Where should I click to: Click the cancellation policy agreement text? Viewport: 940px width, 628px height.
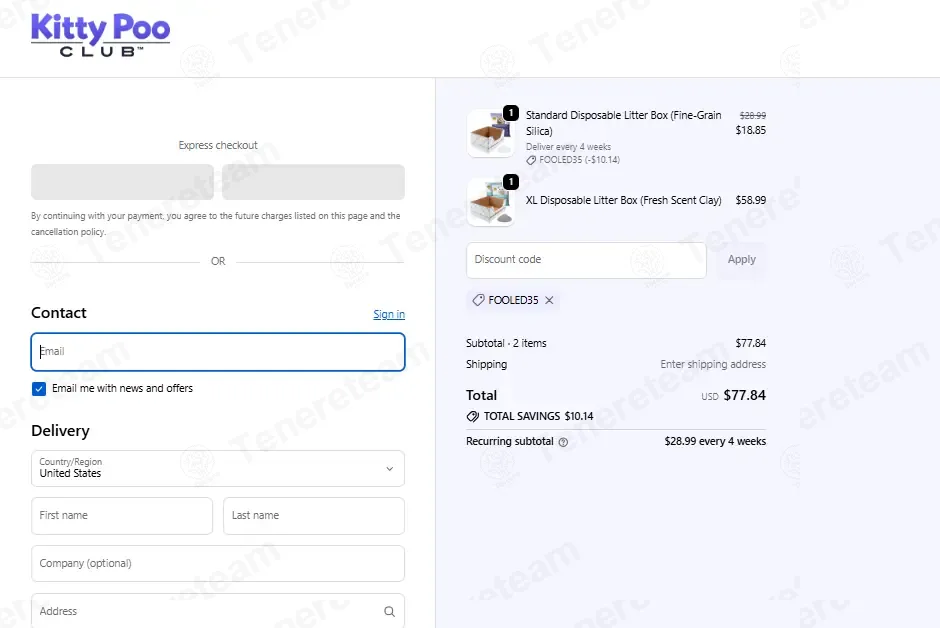(x=216, y=224)
